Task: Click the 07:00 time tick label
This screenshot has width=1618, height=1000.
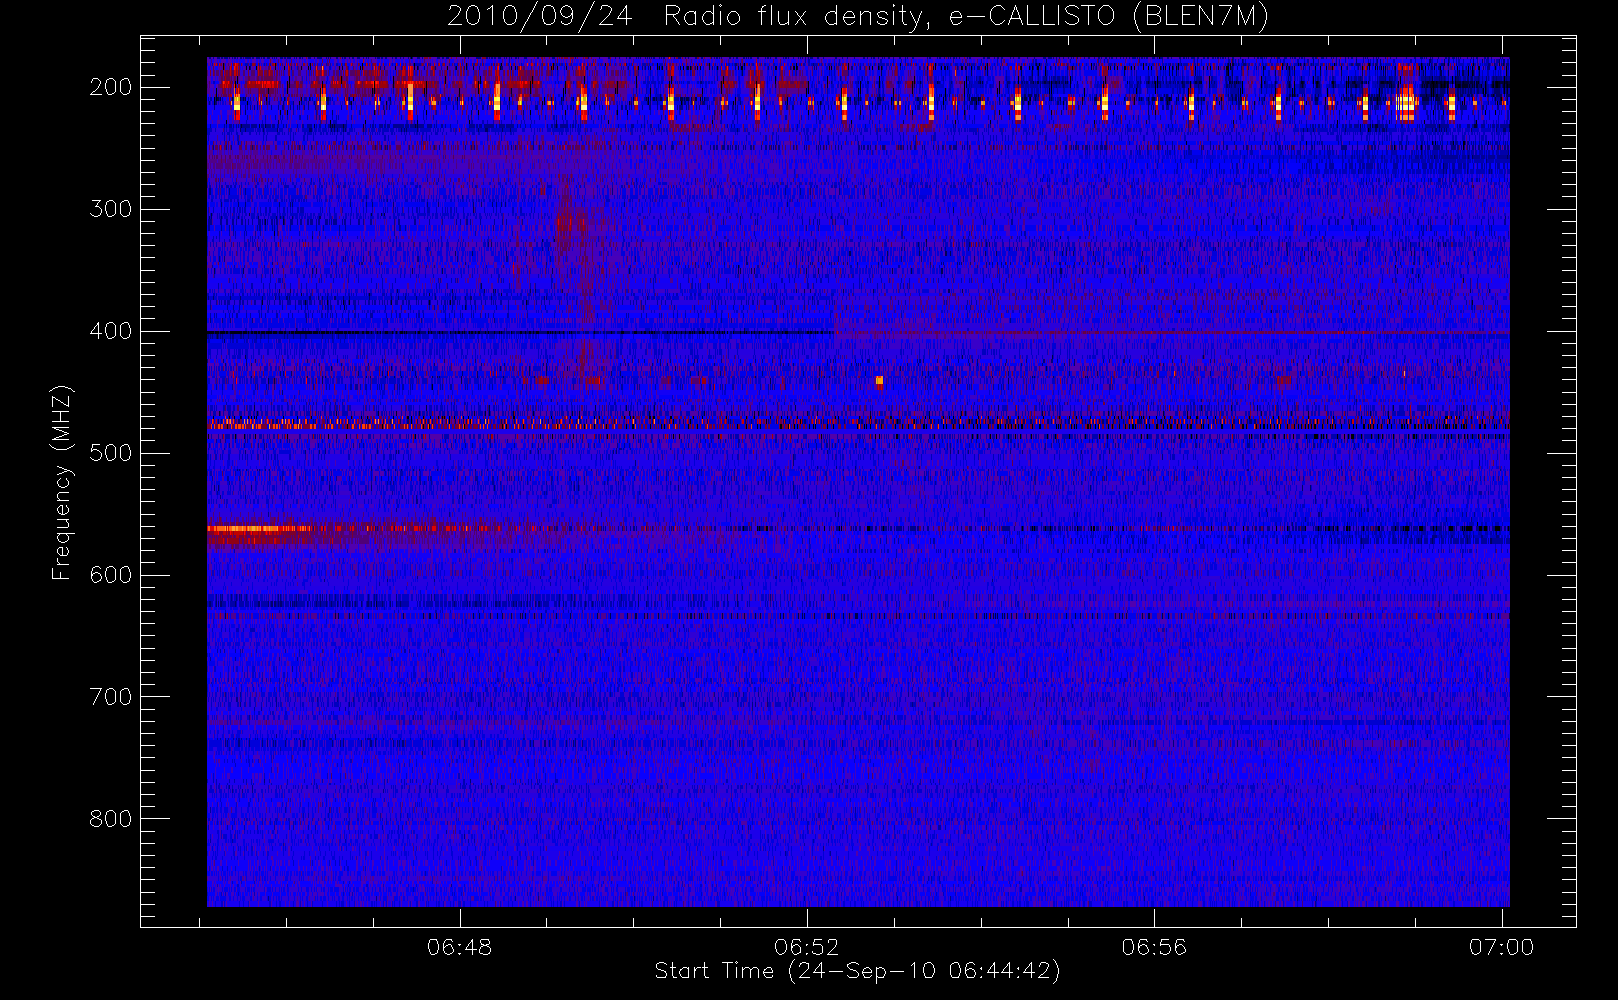Action: coord(1501,947)
